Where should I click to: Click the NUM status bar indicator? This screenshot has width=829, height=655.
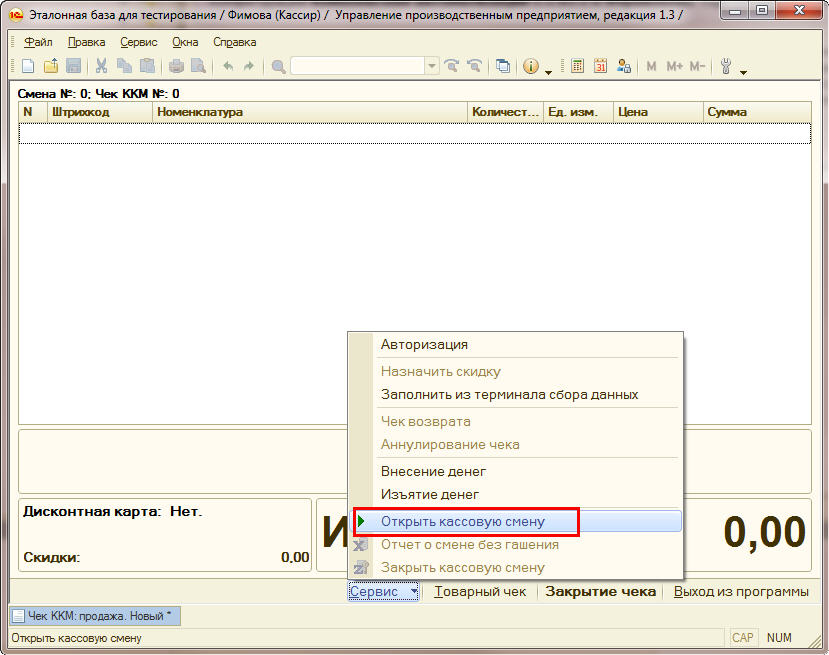coord(779,638)
